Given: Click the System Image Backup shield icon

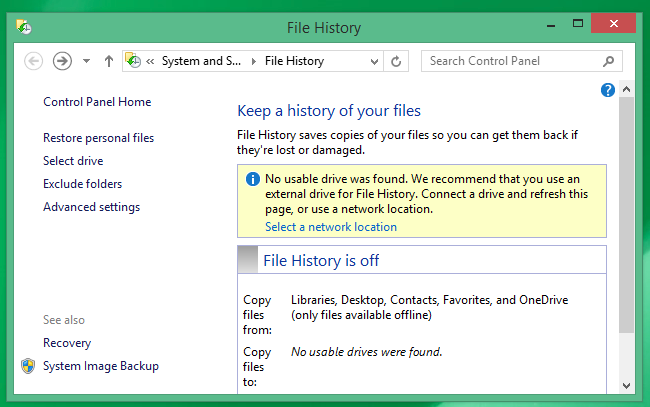Looking at the screenshot, I should click(28, 366).
